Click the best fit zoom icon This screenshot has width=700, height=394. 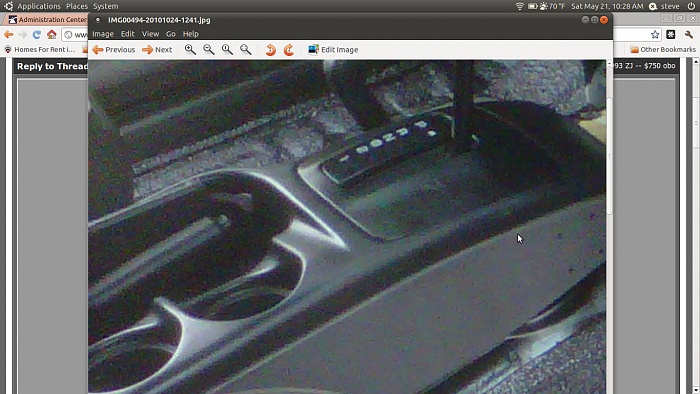tap(246, 50)
